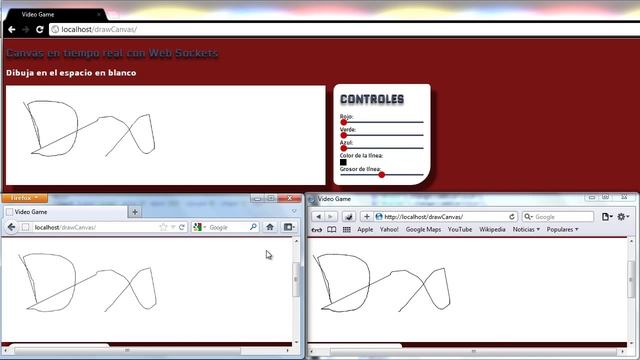This screenshot has height=360, width=640.
Task: Open the Safari settings gear menu
Action: click(x=623, y=217)
